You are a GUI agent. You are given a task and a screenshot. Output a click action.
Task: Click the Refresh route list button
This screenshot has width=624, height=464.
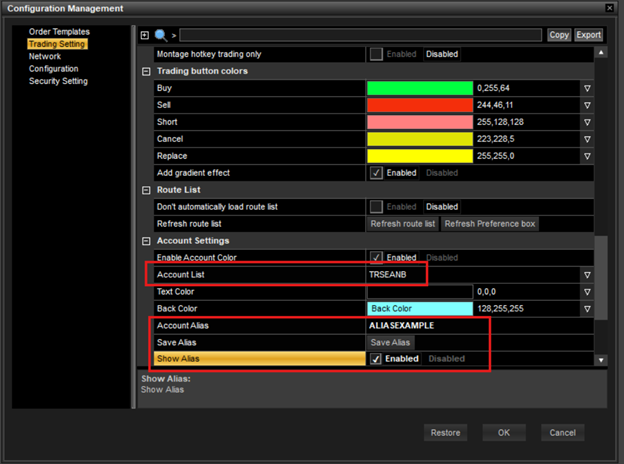[x=403, y=223]
